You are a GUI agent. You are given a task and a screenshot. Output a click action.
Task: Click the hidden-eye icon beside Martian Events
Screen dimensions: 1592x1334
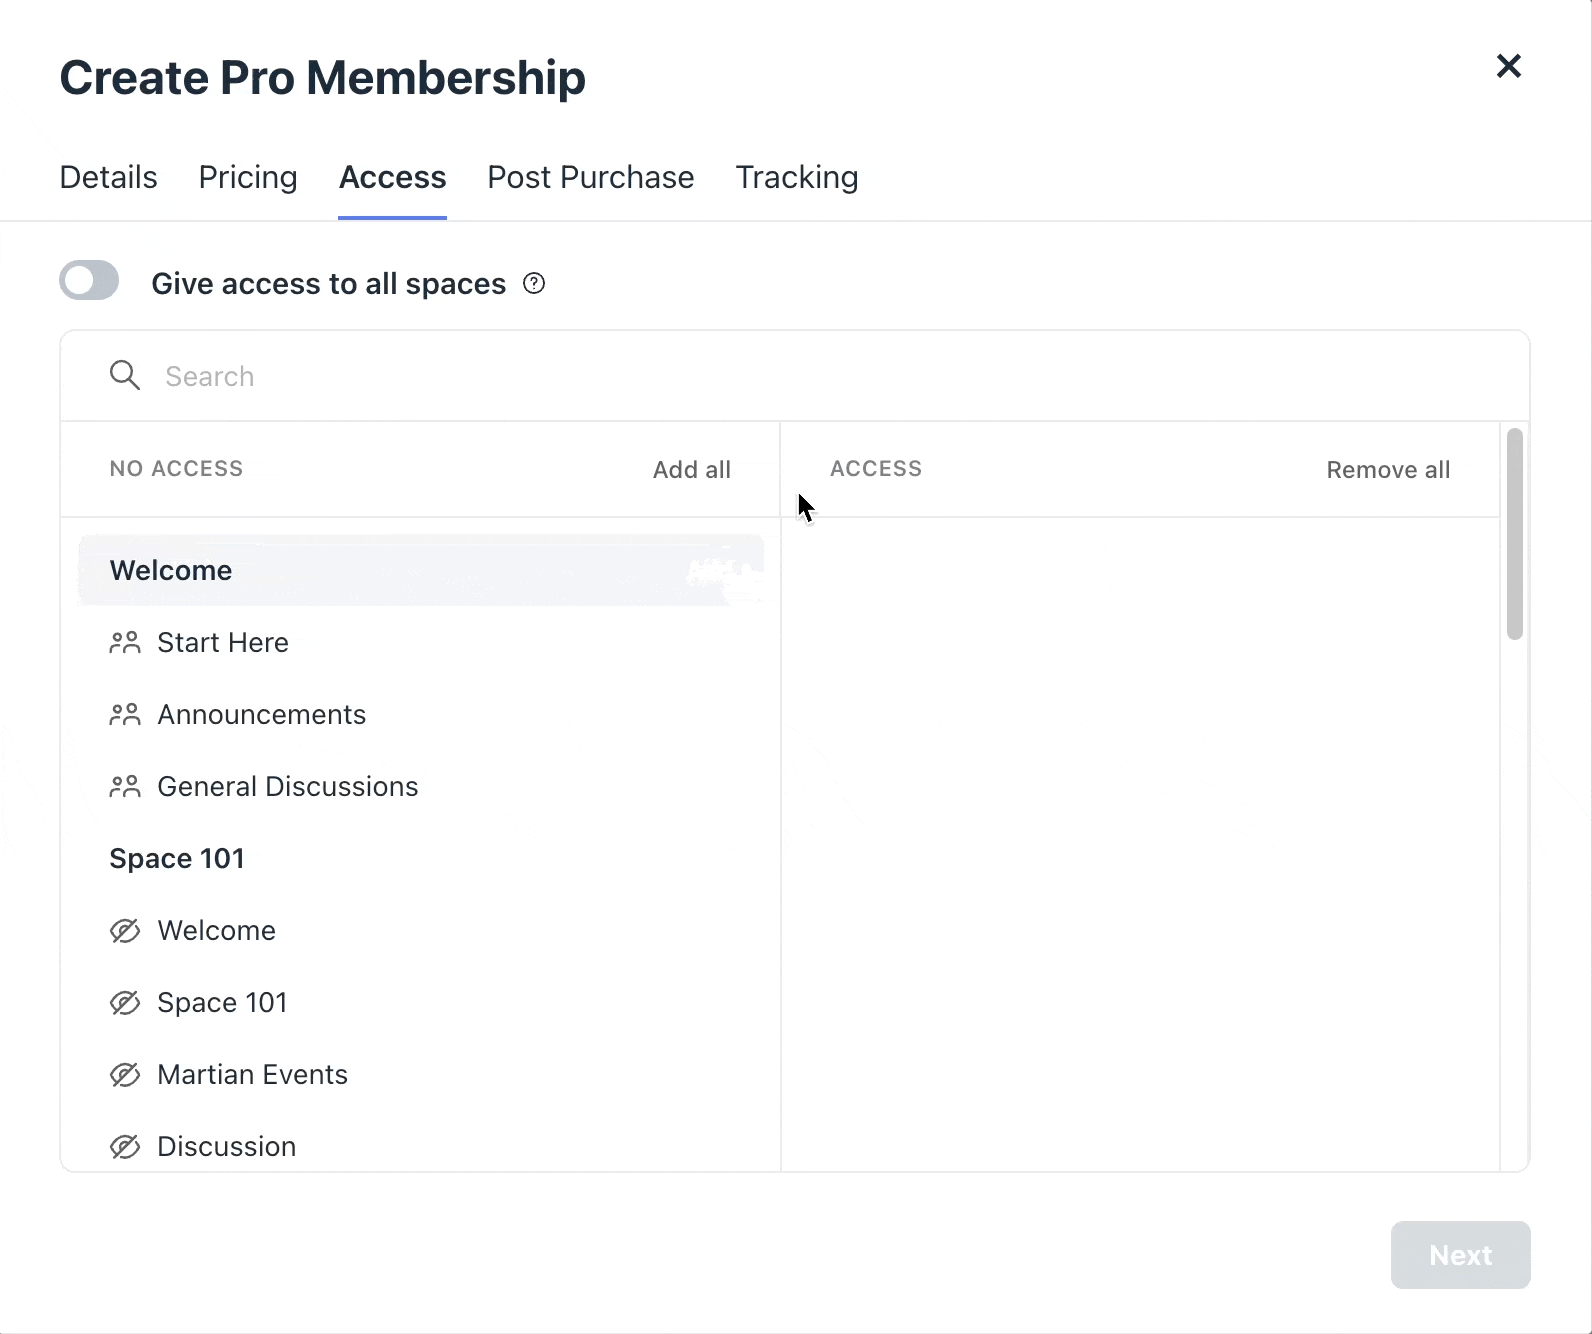(125, 1075)
